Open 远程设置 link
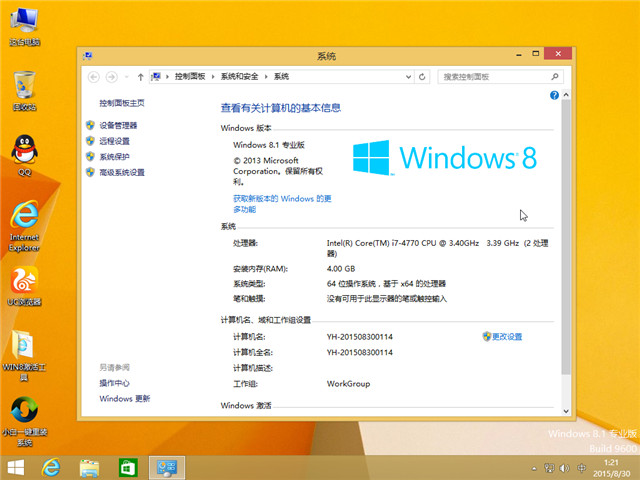The width and height of the screenshot is (640, 480). [115, 141]
